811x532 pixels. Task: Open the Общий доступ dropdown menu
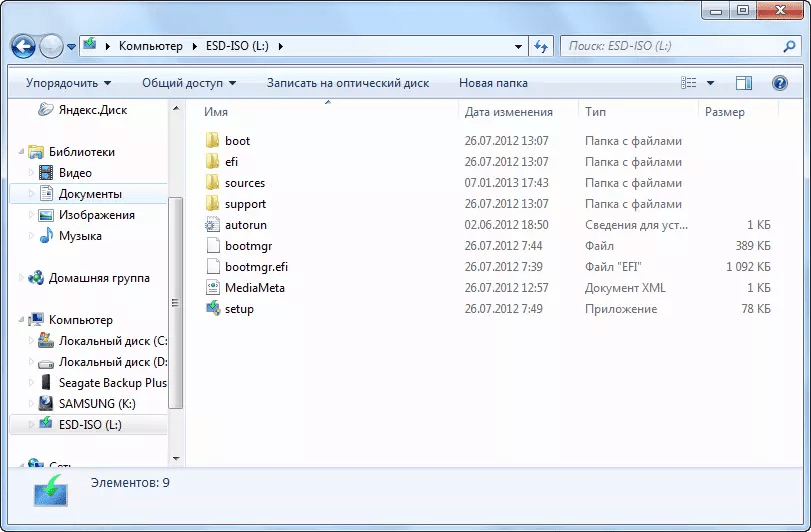189,83
